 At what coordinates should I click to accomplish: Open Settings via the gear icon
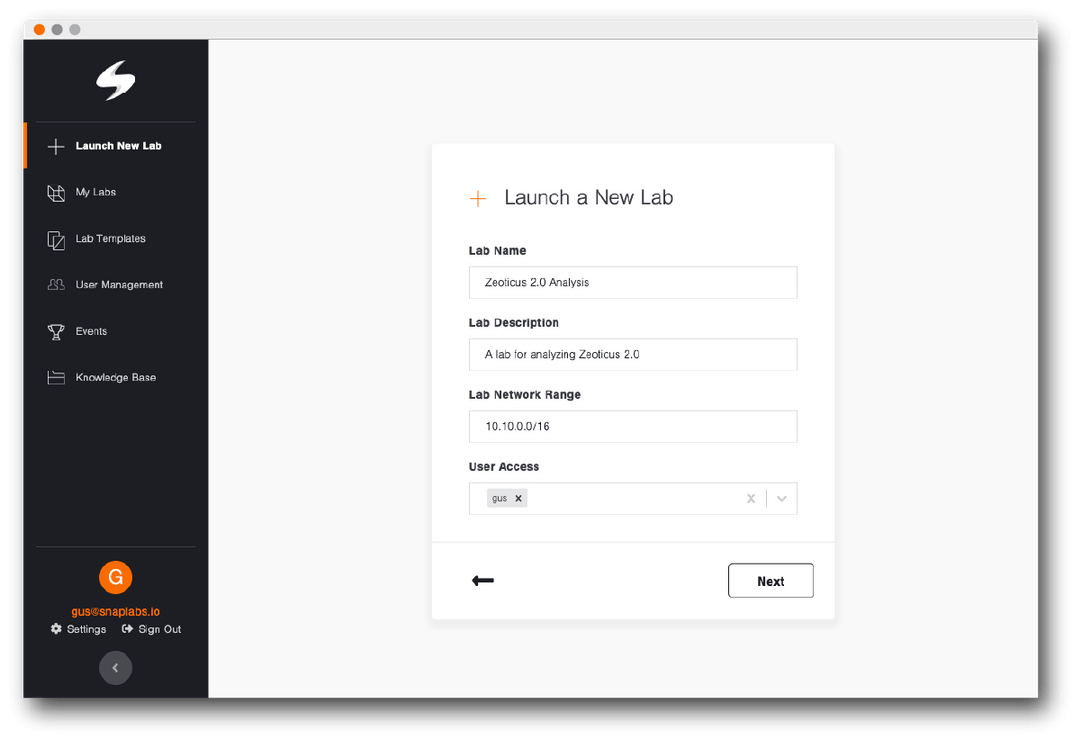56,629
